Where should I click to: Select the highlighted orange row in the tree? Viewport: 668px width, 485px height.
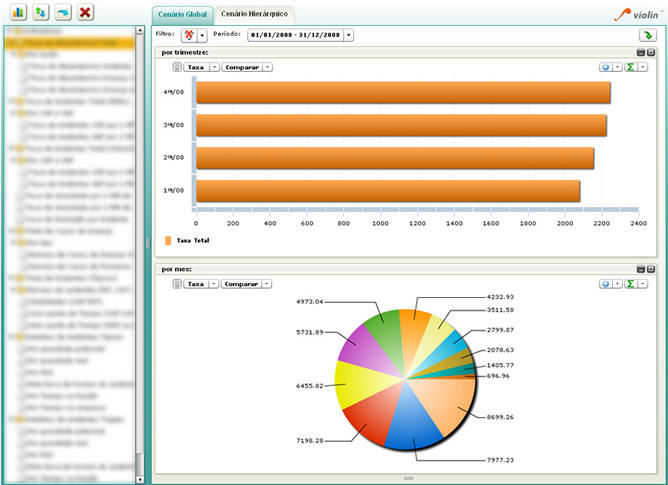pyautogui.click(x=69, y=43)
